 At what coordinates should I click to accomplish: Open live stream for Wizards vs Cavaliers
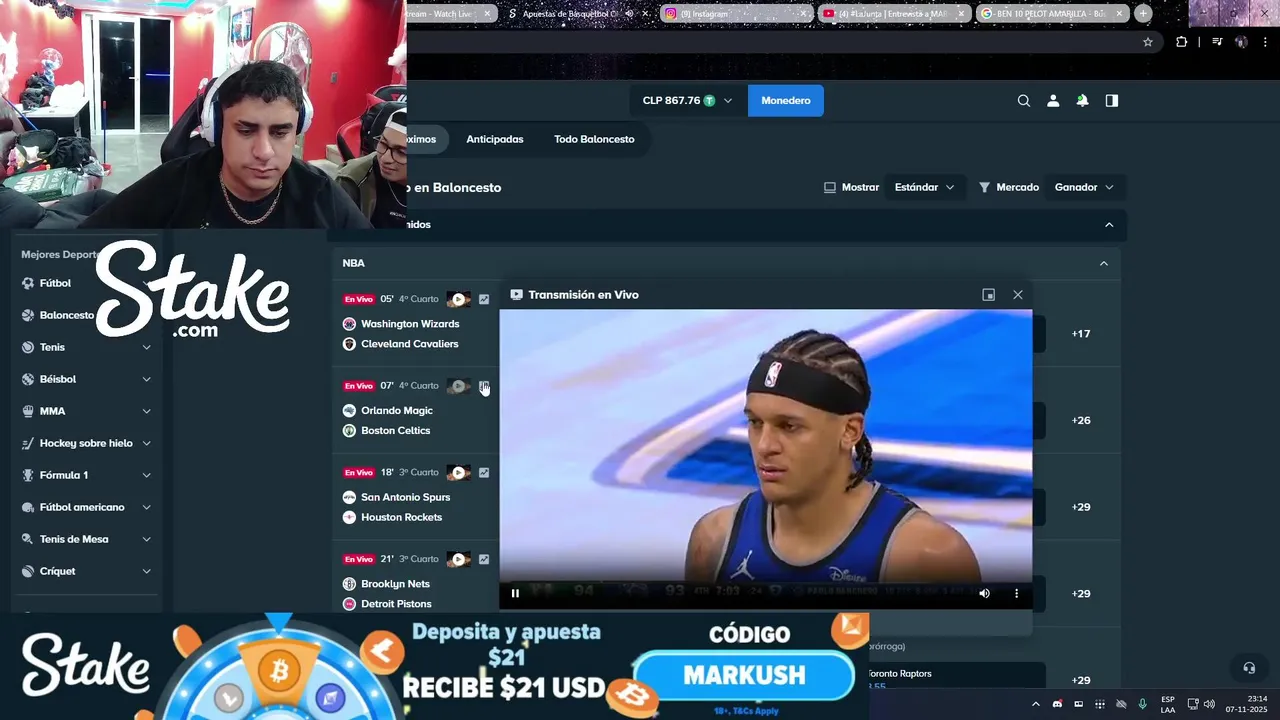[x=458, y=299]
